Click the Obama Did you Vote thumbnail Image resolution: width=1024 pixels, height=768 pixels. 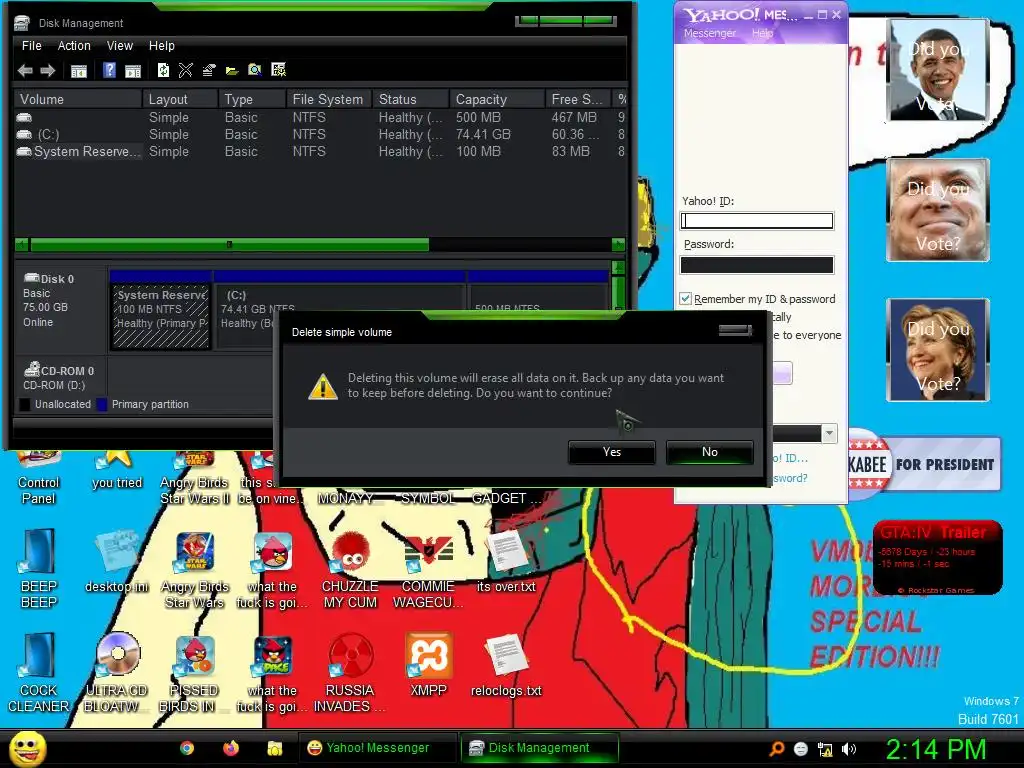coord(938,69)
